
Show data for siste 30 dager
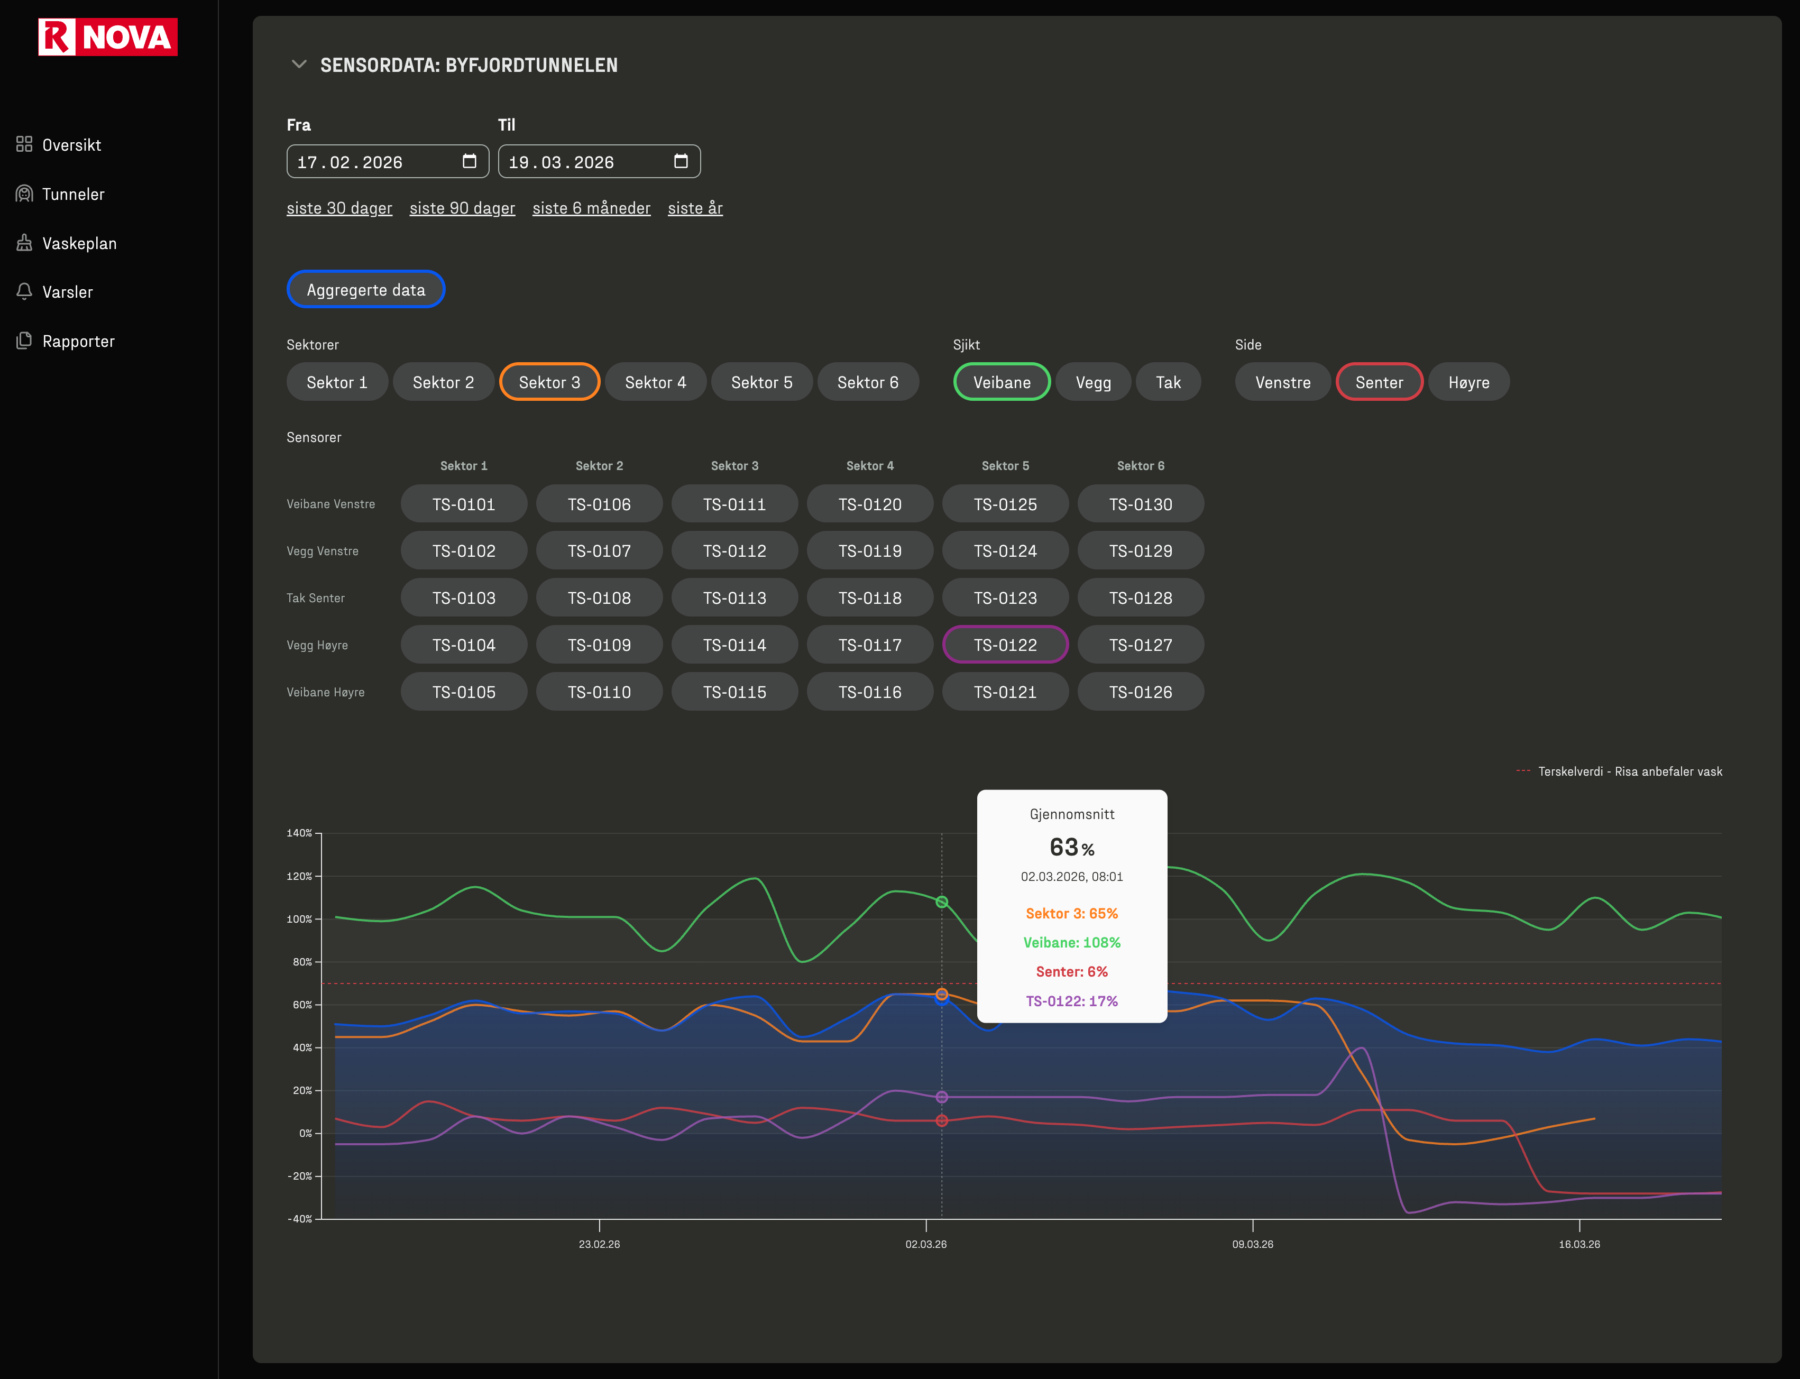339,208
